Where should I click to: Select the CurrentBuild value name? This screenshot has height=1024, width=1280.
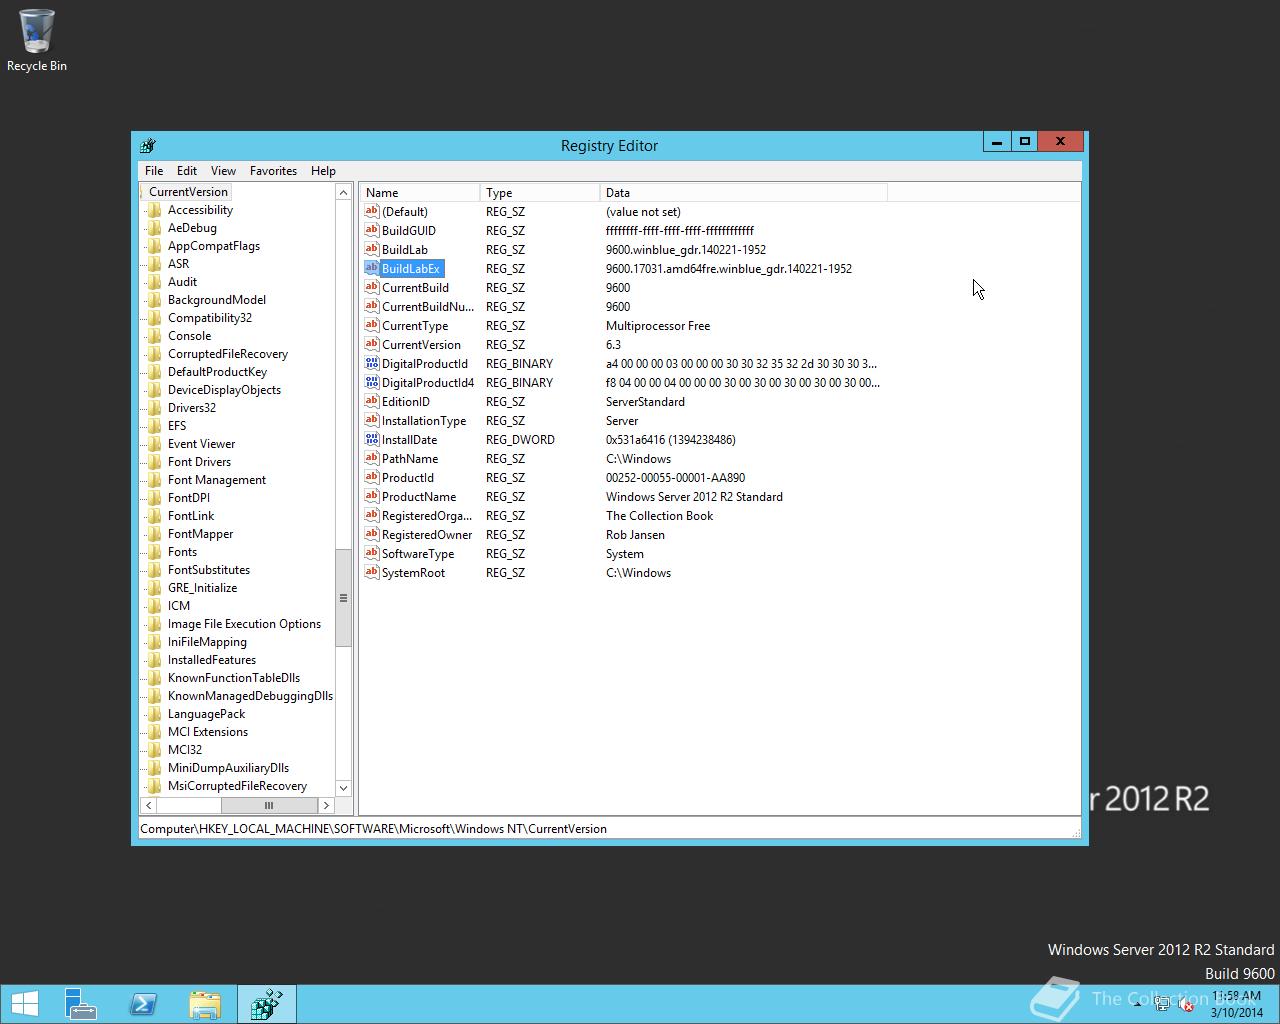(x=415, y=287)
